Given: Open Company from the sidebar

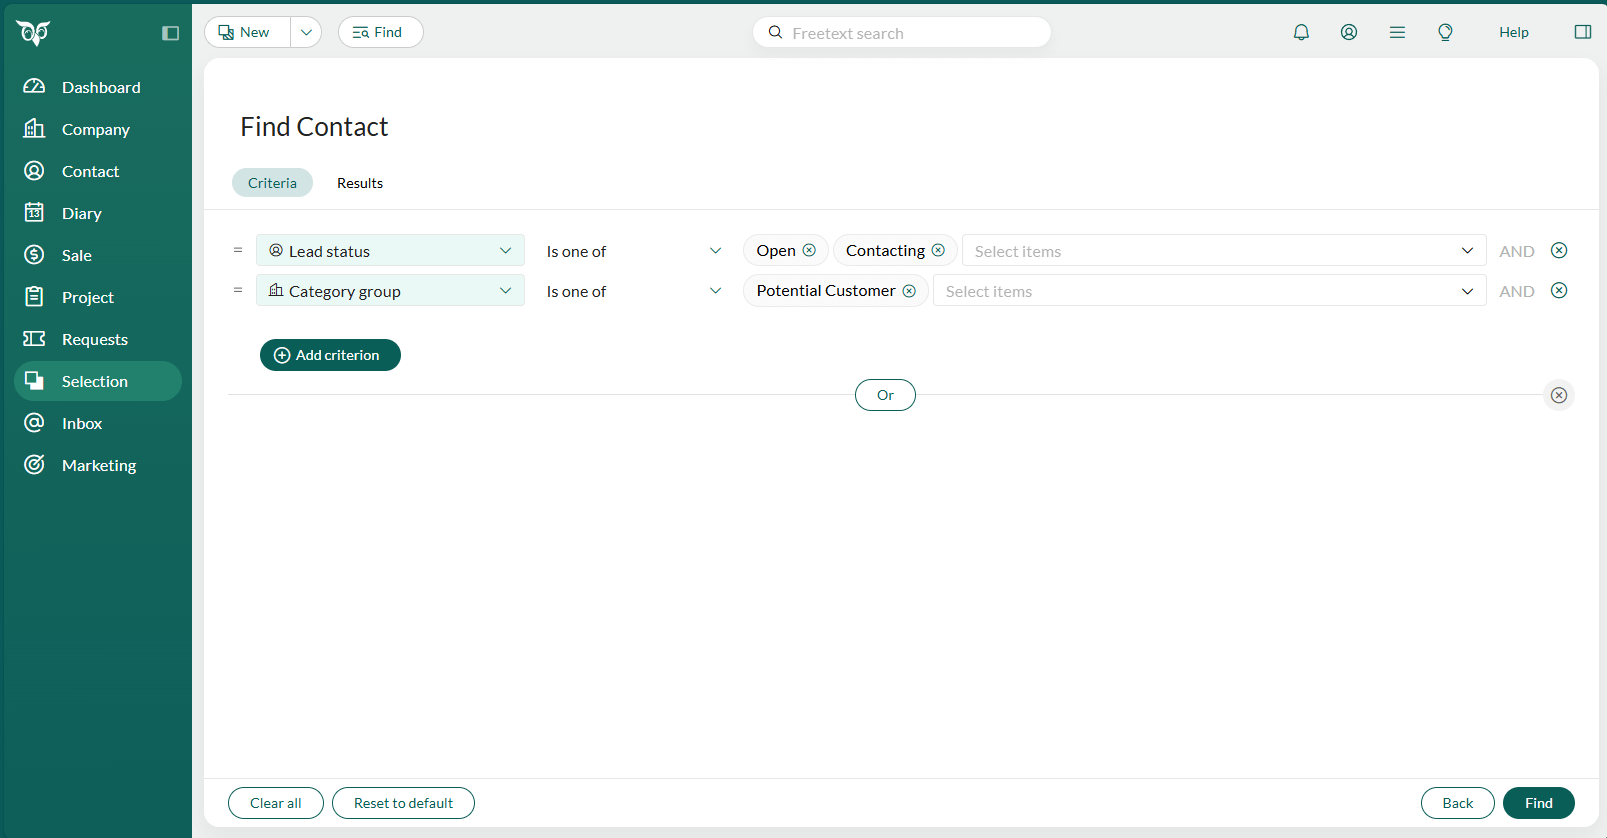Looking at the screenshot, I should pos(98,129).
